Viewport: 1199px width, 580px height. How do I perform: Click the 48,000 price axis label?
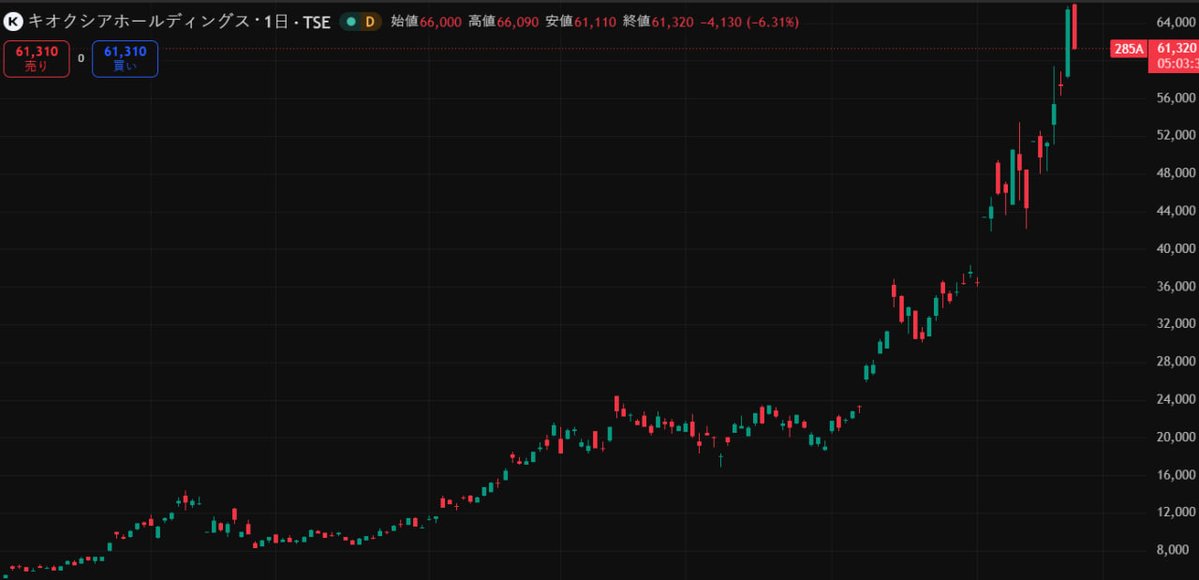coord(1176,173)
